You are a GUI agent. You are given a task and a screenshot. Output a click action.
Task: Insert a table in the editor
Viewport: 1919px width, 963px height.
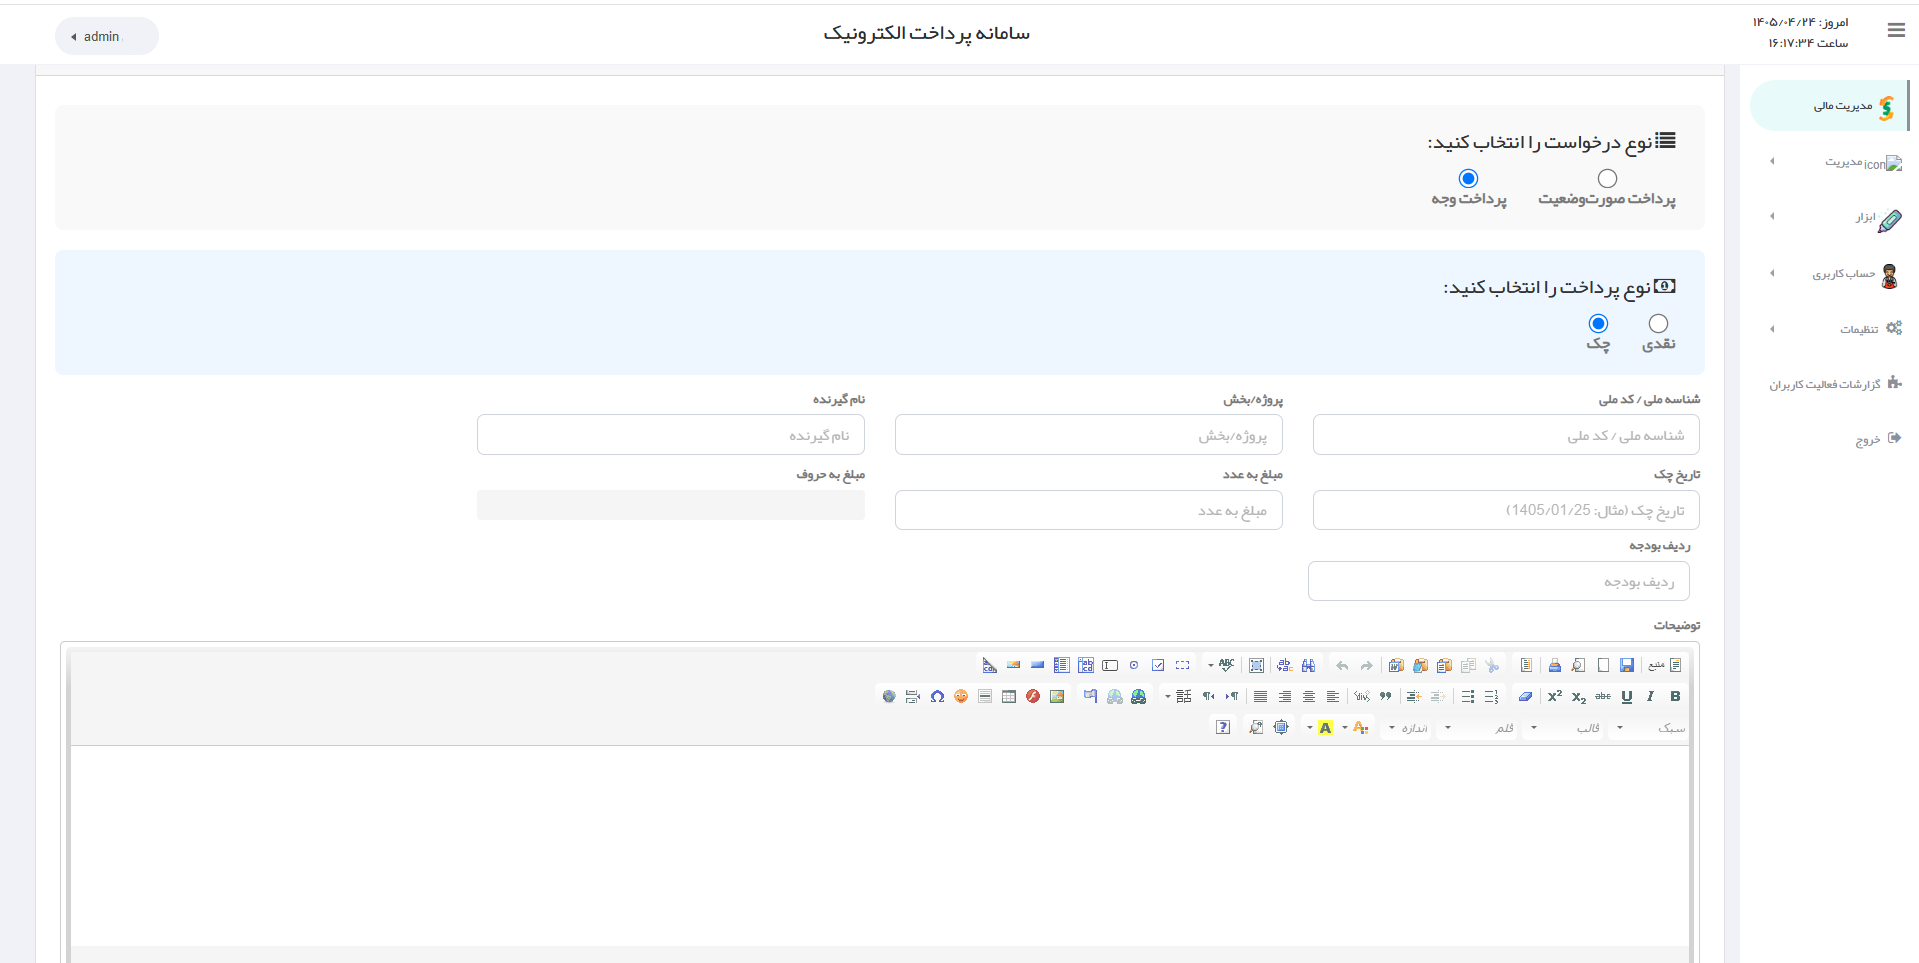click(x=1009, y=697)
